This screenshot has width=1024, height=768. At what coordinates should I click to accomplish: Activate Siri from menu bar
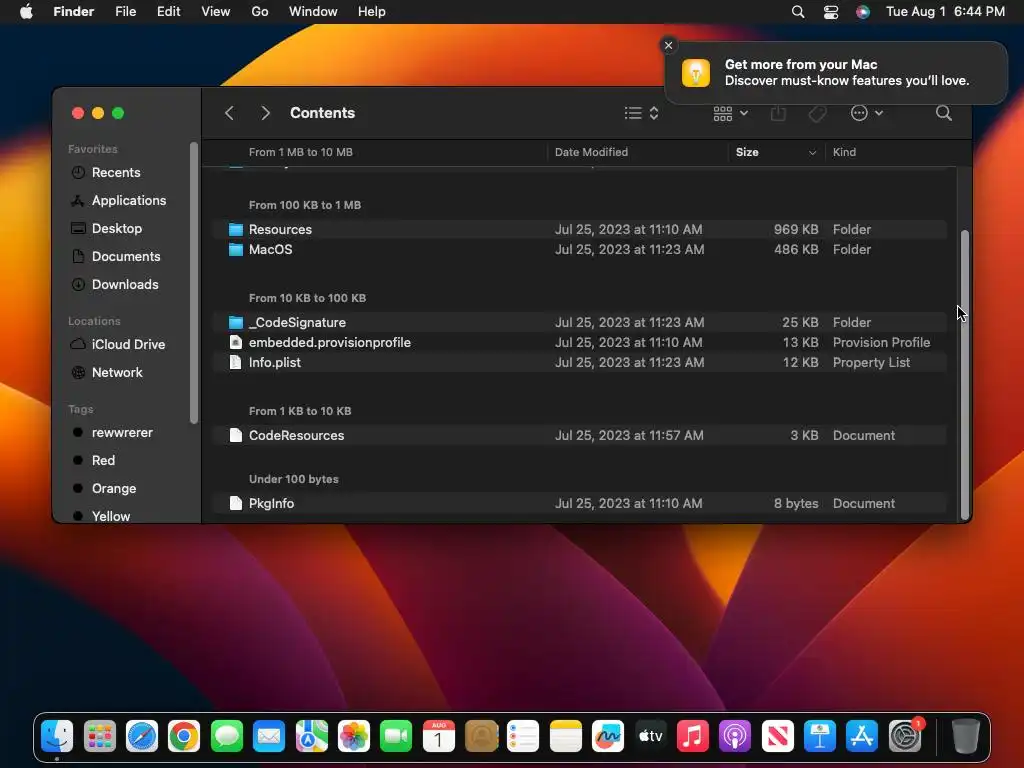(x=863, y=12)
